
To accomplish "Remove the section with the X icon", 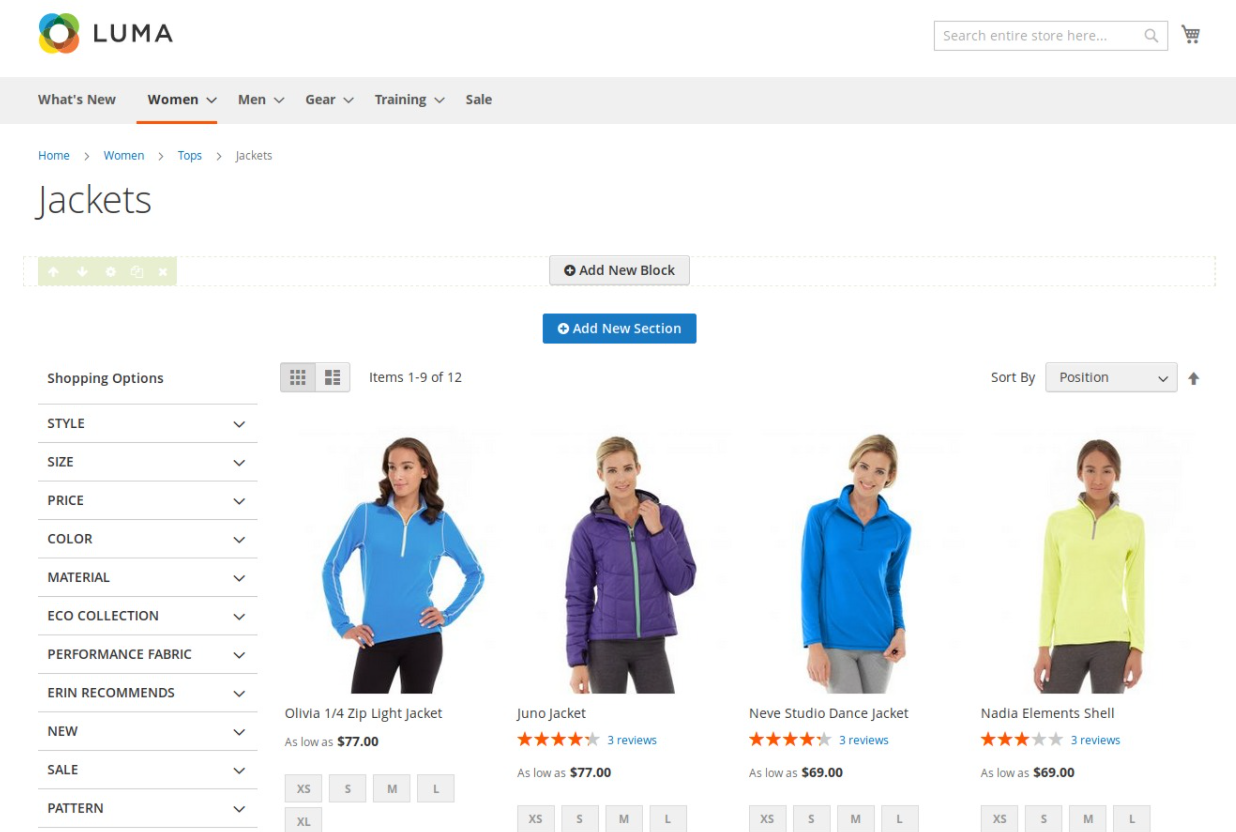I will coord(163,272).
